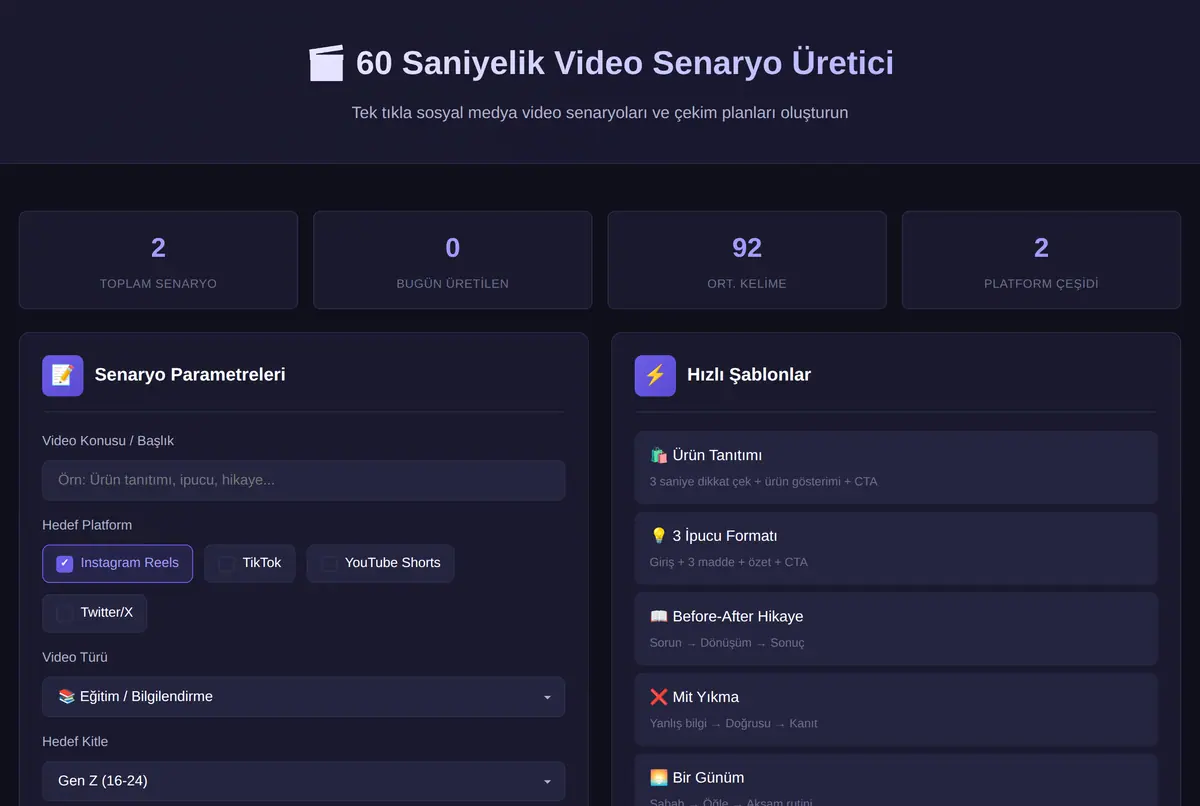1200x806 pixels.
Task: Click the sunrise icon on Bir Günüm
Action: [659, 777]
